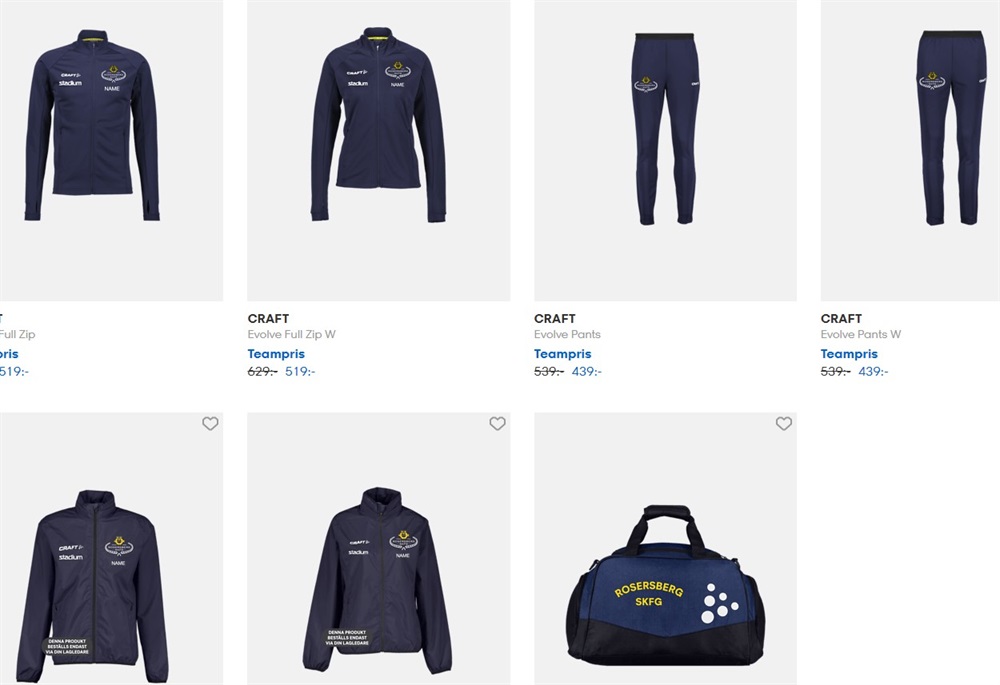Screen dimensions: 1000x685
Task: Open the Evolve Pants product image
Action: 665,150
